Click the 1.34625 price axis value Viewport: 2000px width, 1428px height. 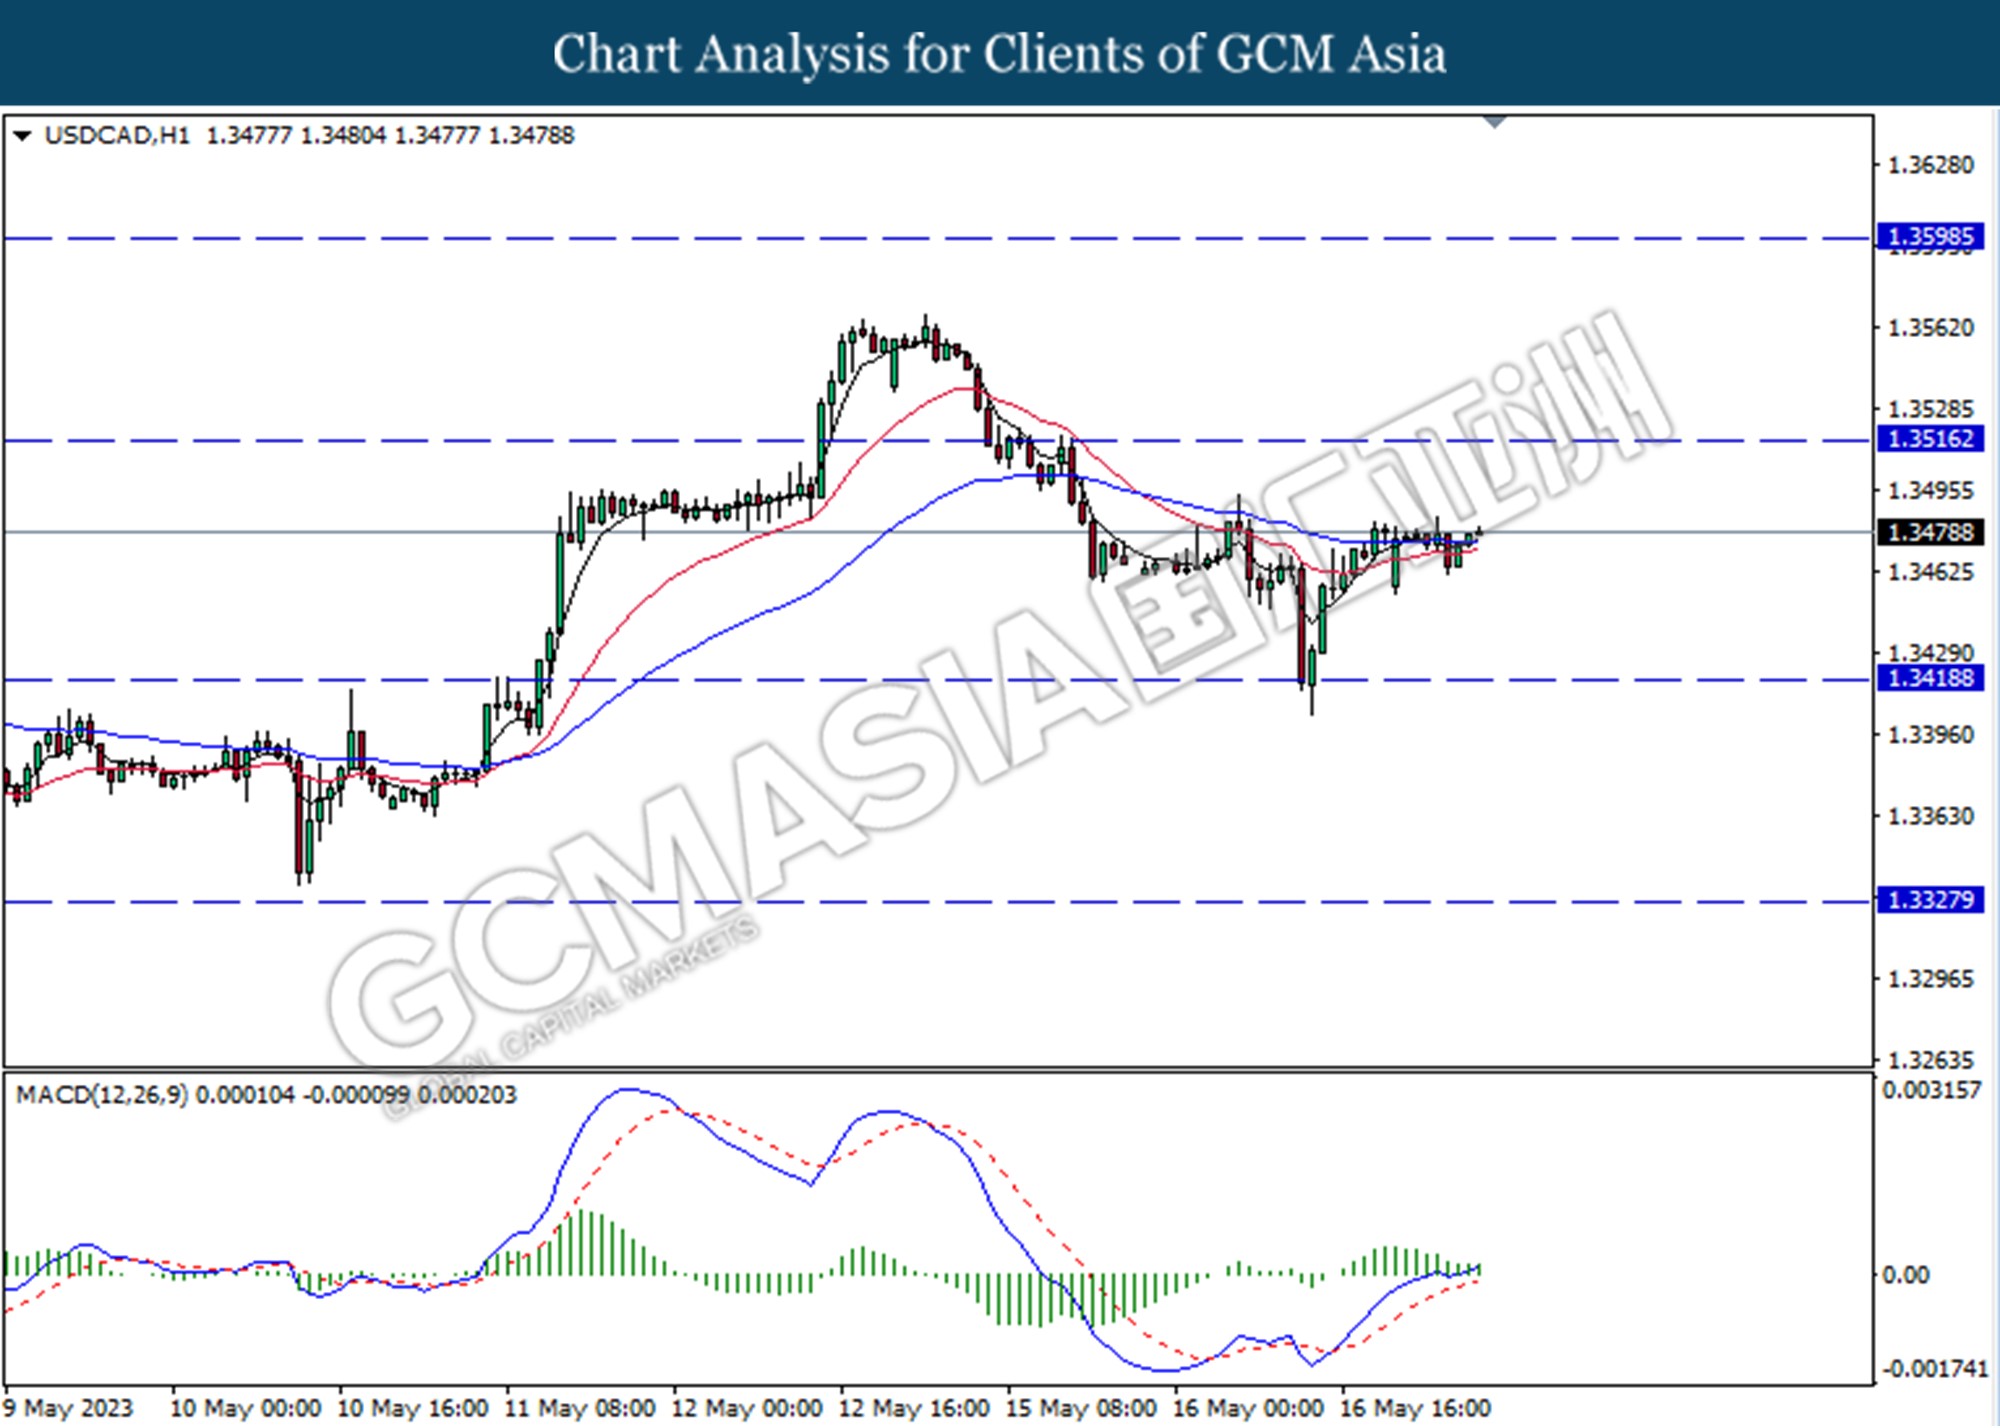coord(1930,572)
